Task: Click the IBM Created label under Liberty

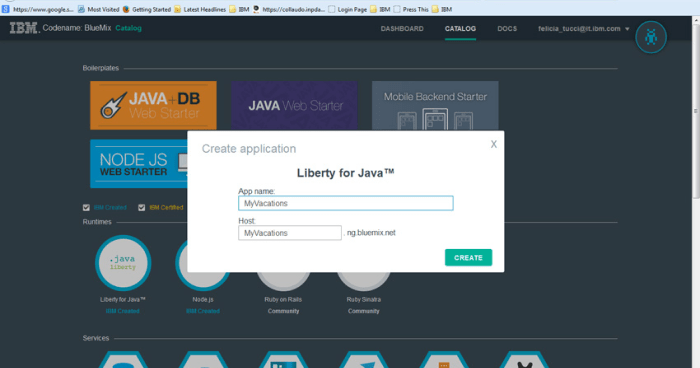Action: 122,311
